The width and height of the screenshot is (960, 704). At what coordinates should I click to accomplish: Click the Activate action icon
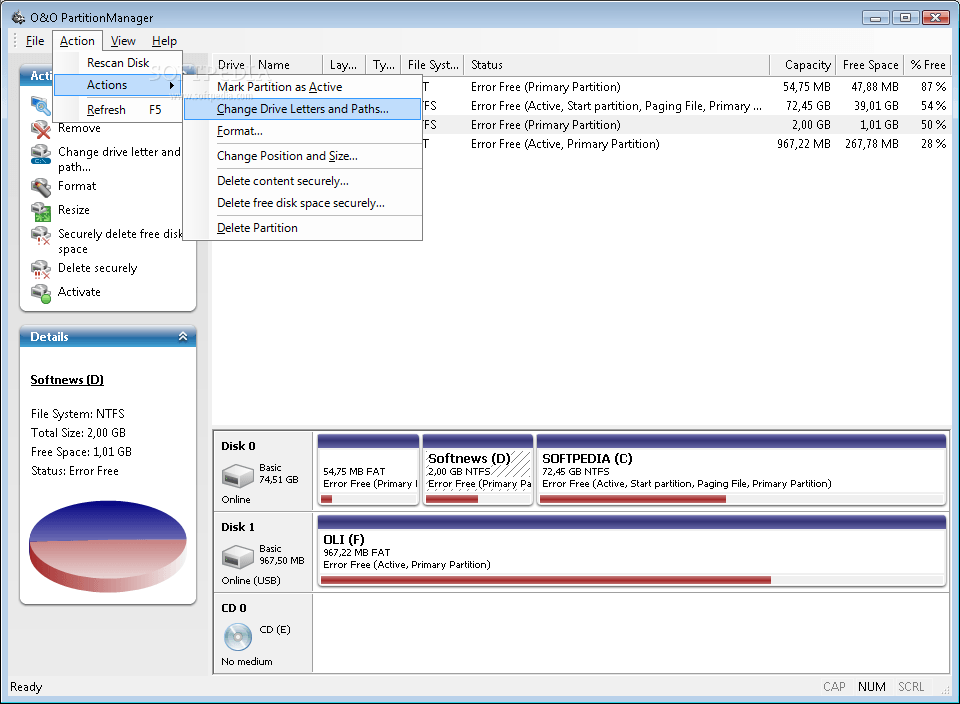41,293
